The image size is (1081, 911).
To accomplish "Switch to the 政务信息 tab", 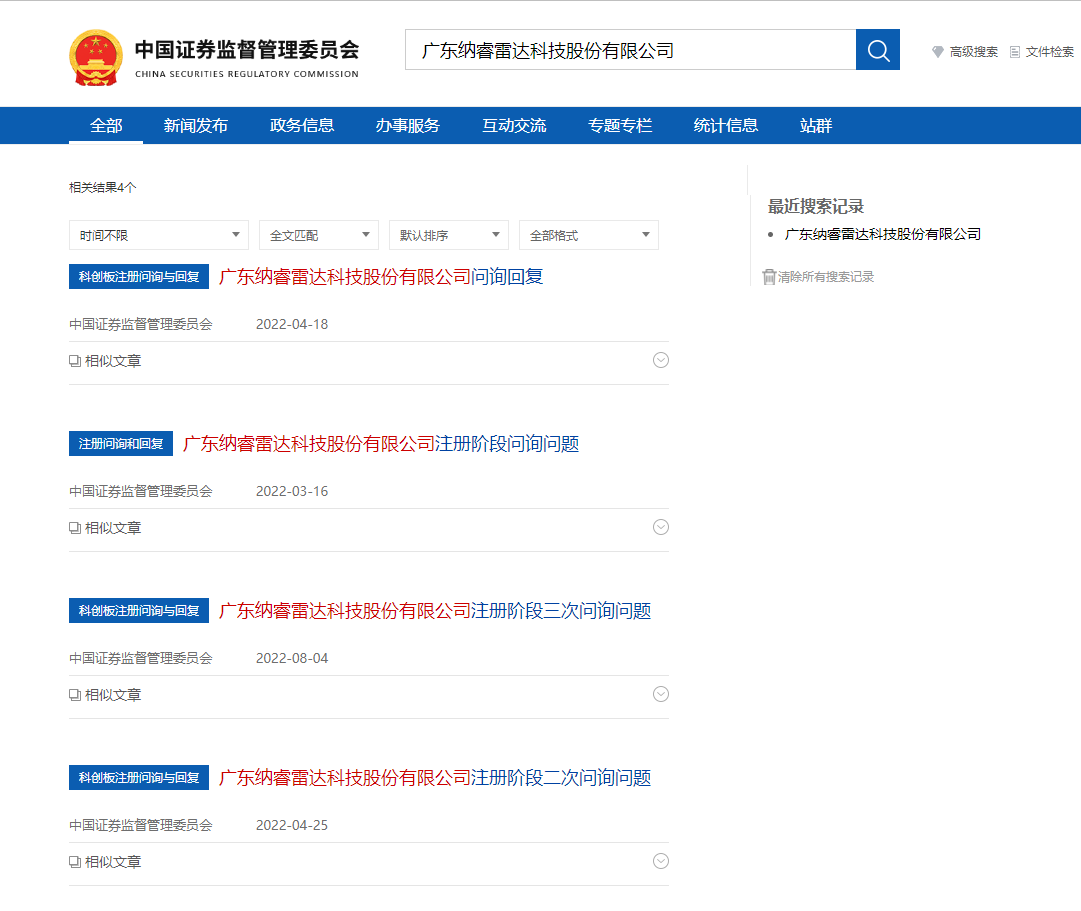I will [x=302, y=126].
